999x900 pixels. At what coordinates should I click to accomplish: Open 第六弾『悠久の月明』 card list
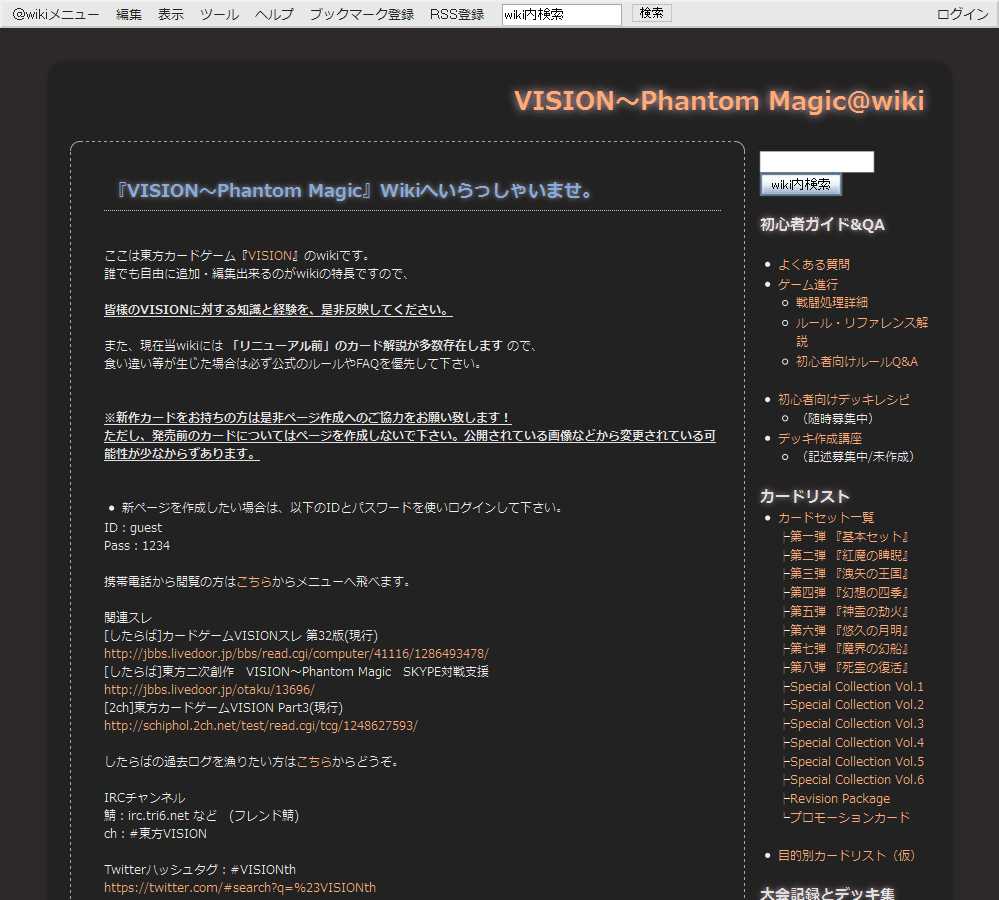coord(849,631)
